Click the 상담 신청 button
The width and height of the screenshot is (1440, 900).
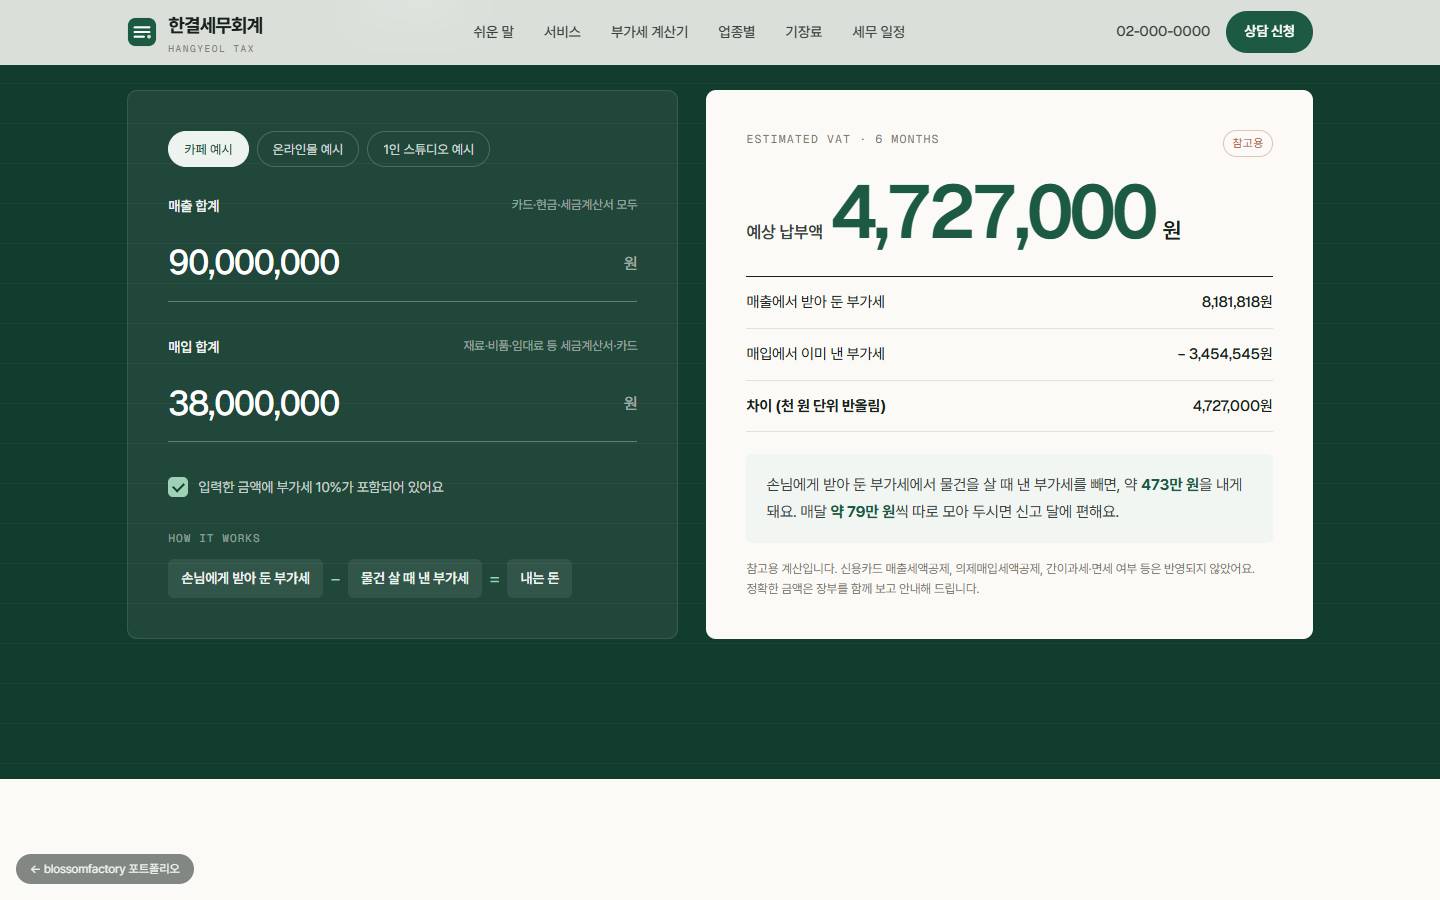coord(1269,32)
